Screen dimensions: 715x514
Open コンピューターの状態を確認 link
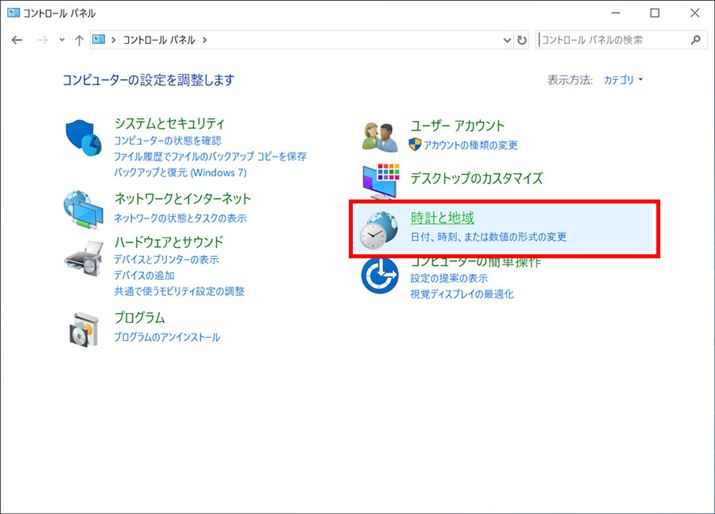pyautogui.click(x=167, y=140)
